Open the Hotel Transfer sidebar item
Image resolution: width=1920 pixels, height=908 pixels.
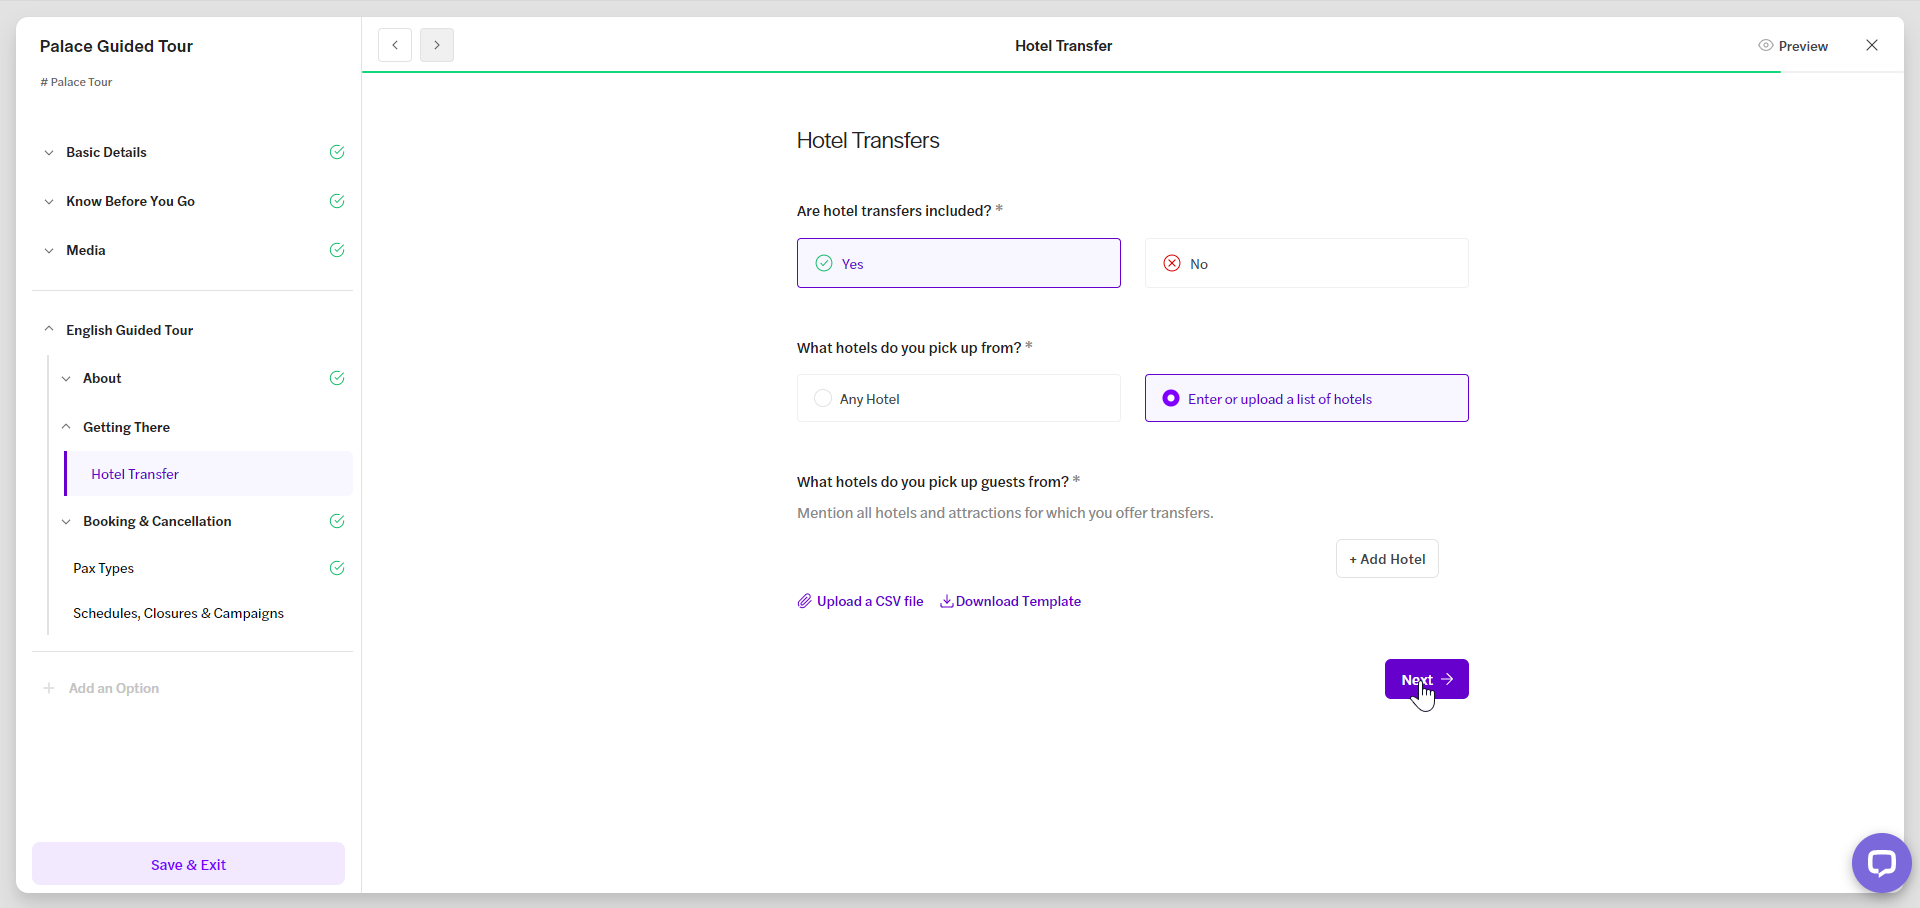click(209, 474)
